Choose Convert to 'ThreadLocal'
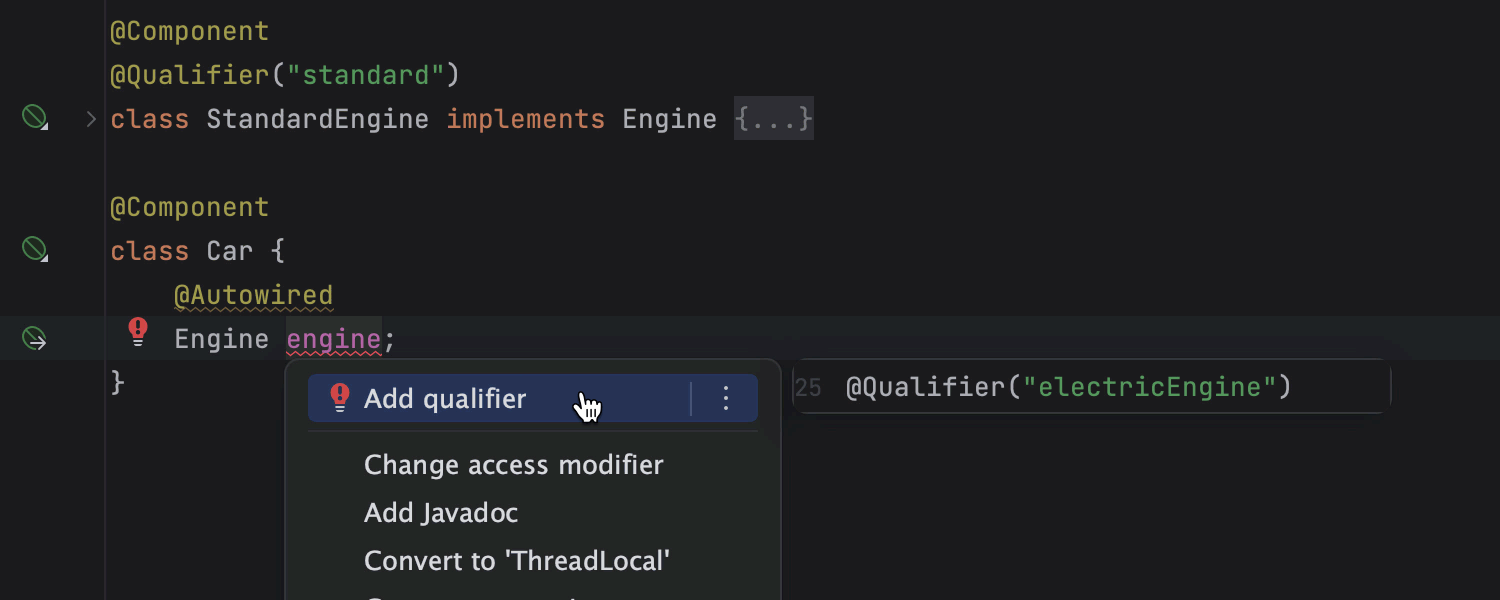 (x=516, y=561)
